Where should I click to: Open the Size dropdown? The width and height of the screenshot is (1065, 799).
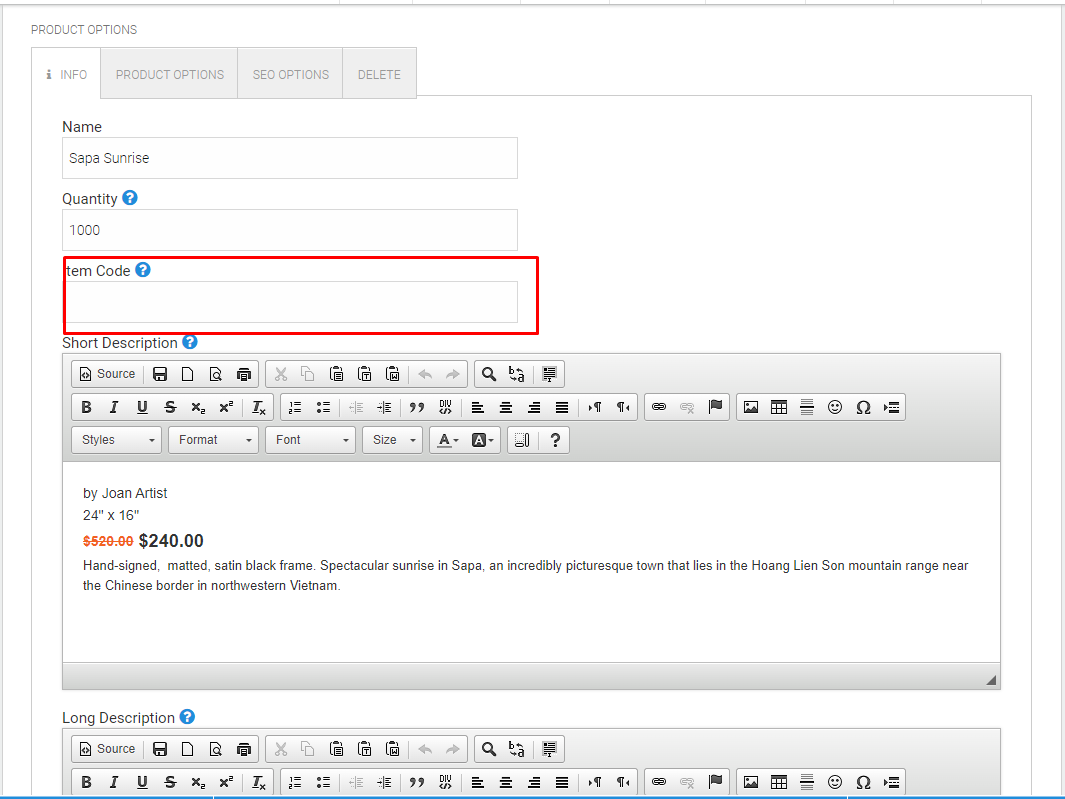point(392,439)
